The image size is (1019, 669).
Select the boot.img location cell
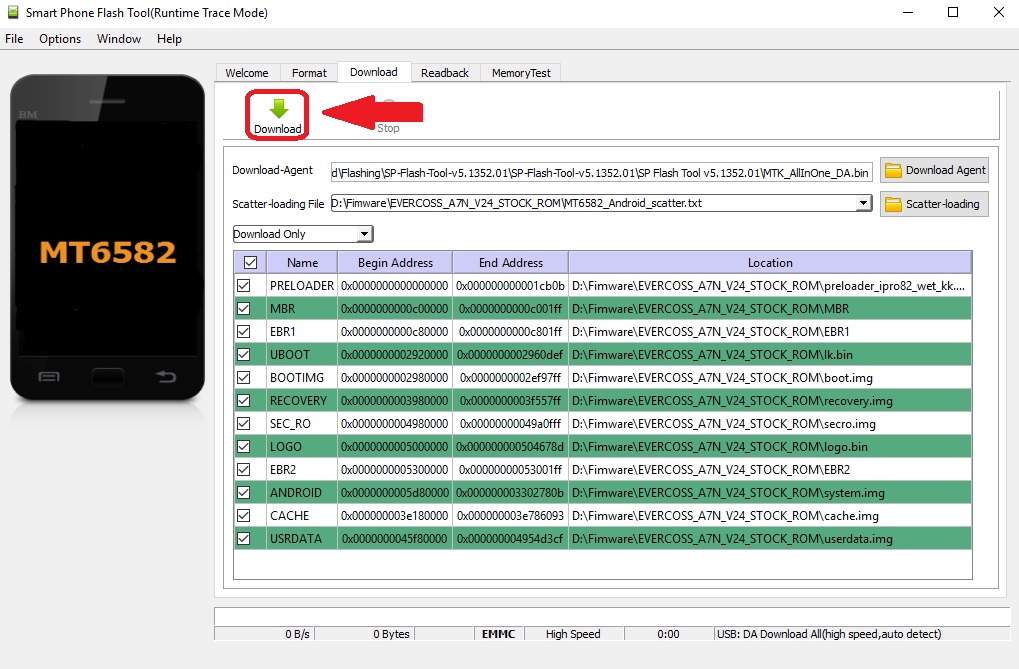[x=770, y=378]
